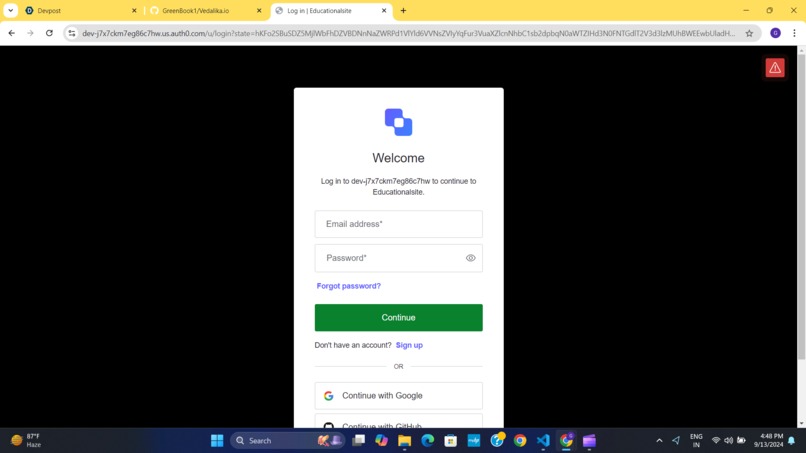Open the weather widget 87°F Haze
This screenshot has width=806, height=453.
point(26,441)
